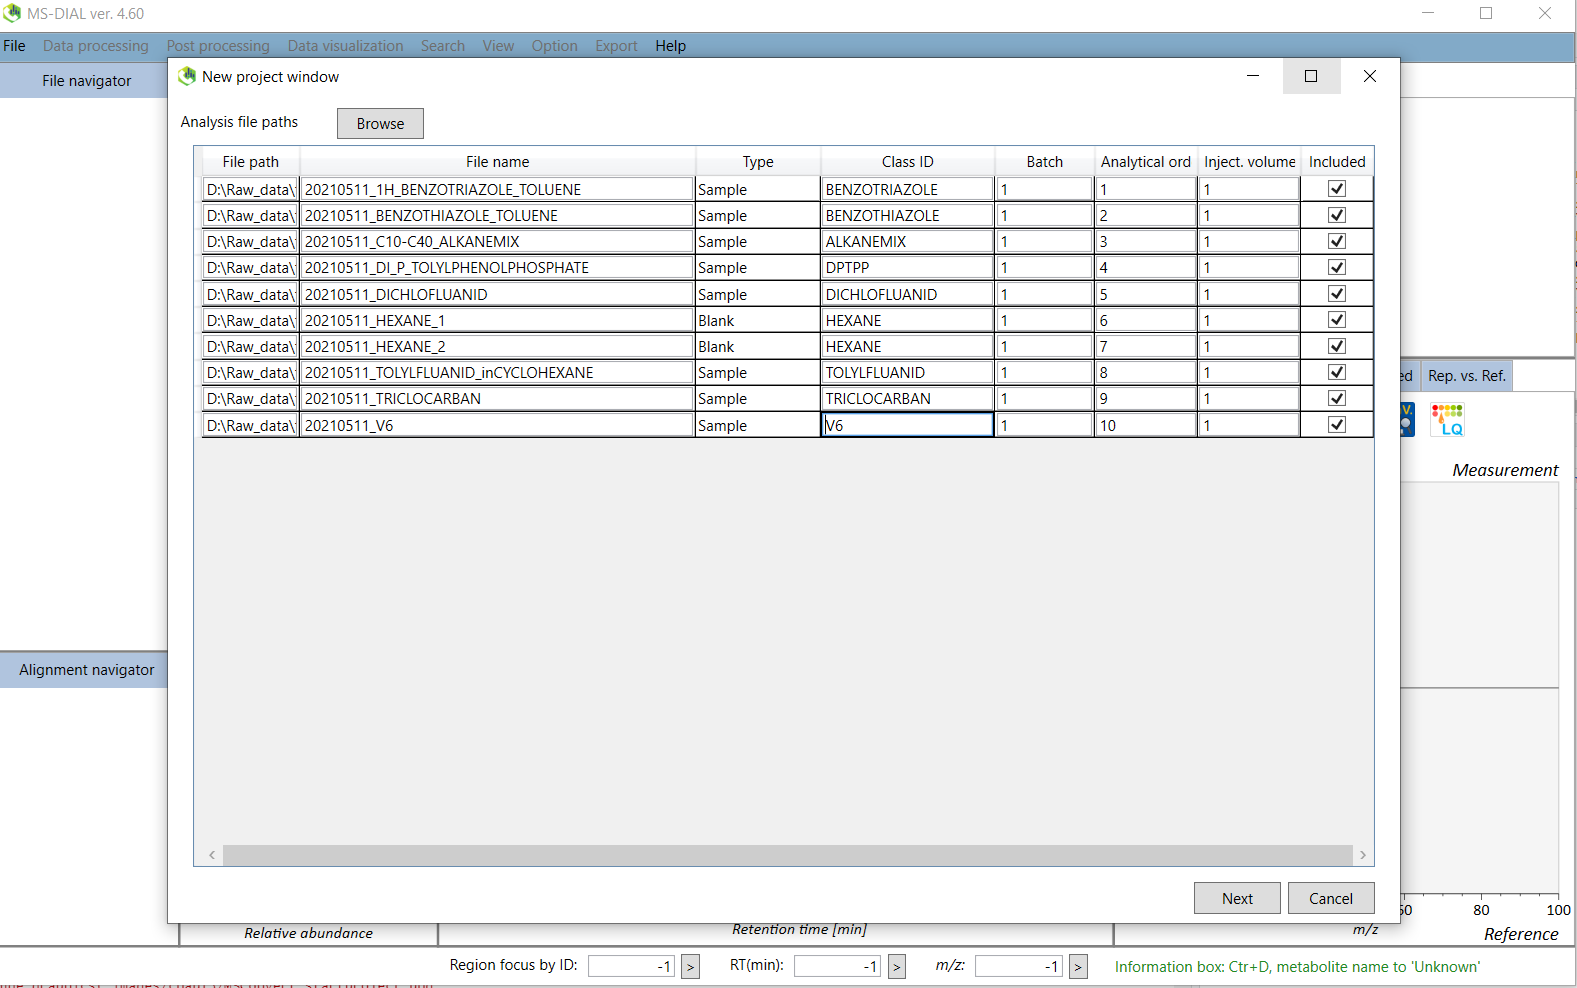Open the View menu

498,46
